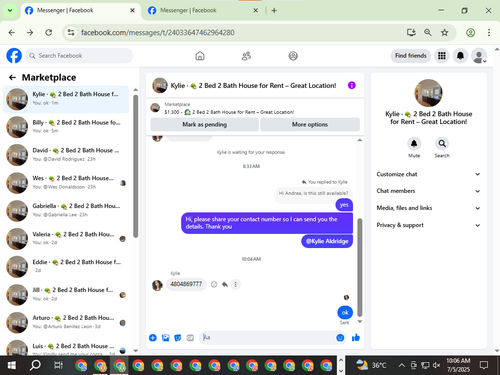Image resolution: width=500 pixels, height=375 pixels.
Task: Open Kylie conversation in the list
Action: pos(66,99)
